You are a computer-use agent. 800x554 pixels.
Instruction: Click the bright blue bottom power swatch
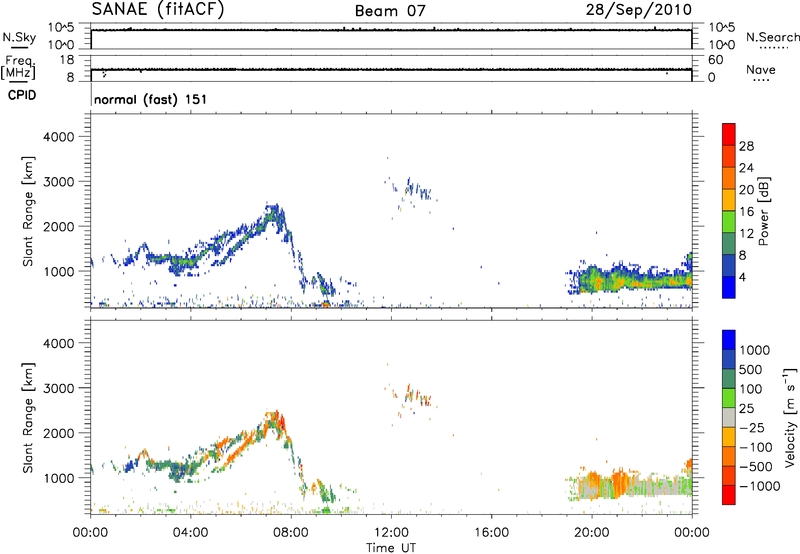click(x=729, y=287)
